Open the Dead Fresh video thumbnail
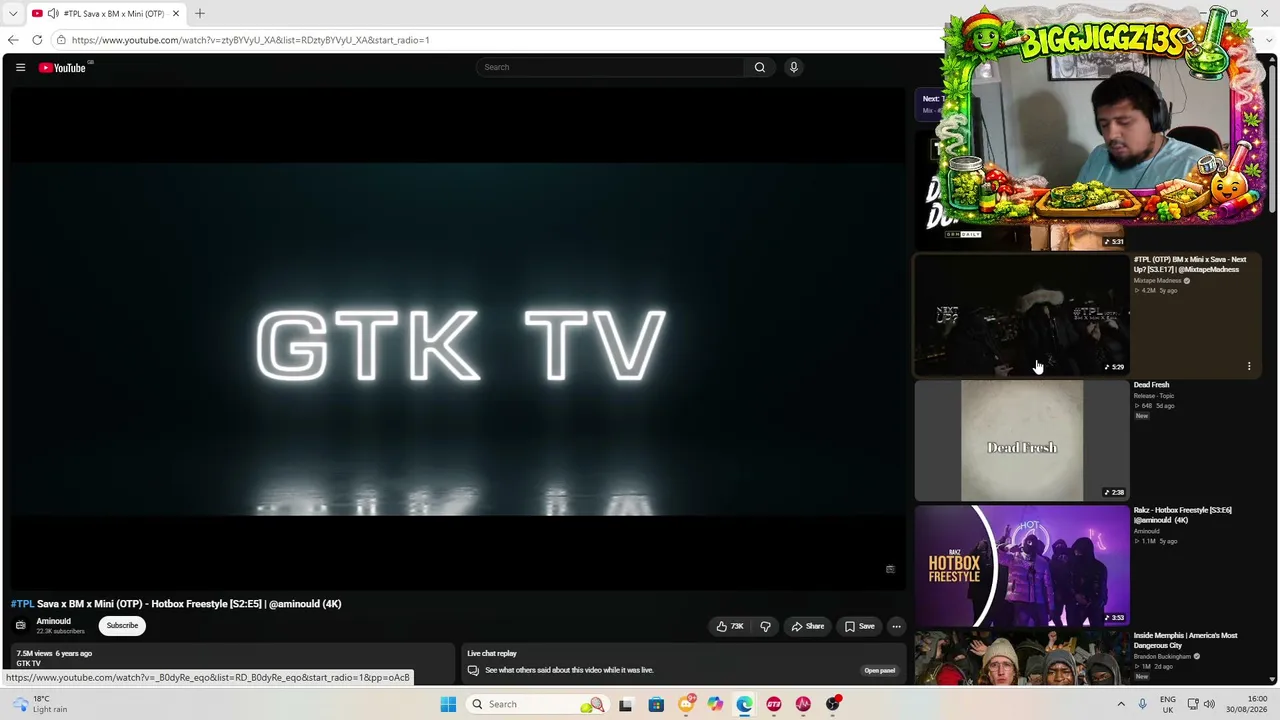The width and height of the screenshot is (1280, 720). (x=1022, y=441)
